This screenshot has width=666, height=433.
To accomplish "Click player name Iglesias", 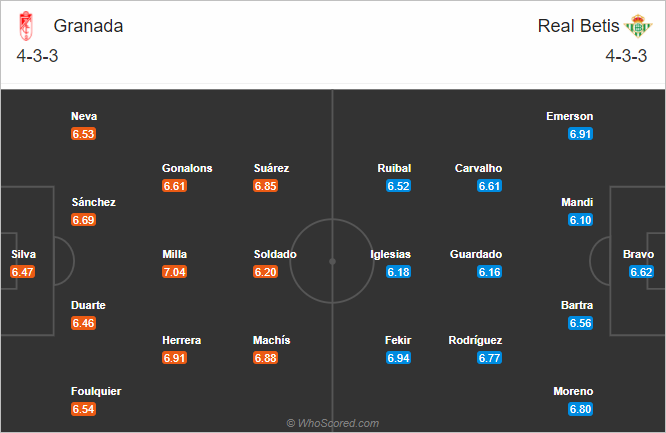I will (x=390, y=254).
